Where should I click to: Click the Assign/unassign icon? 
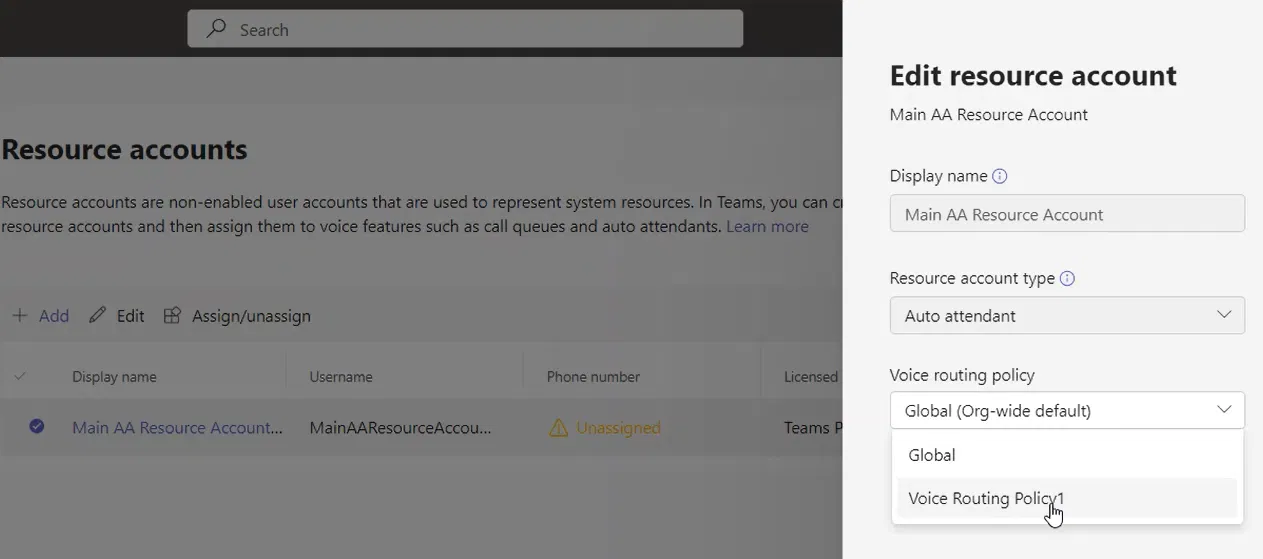(172, 316)
